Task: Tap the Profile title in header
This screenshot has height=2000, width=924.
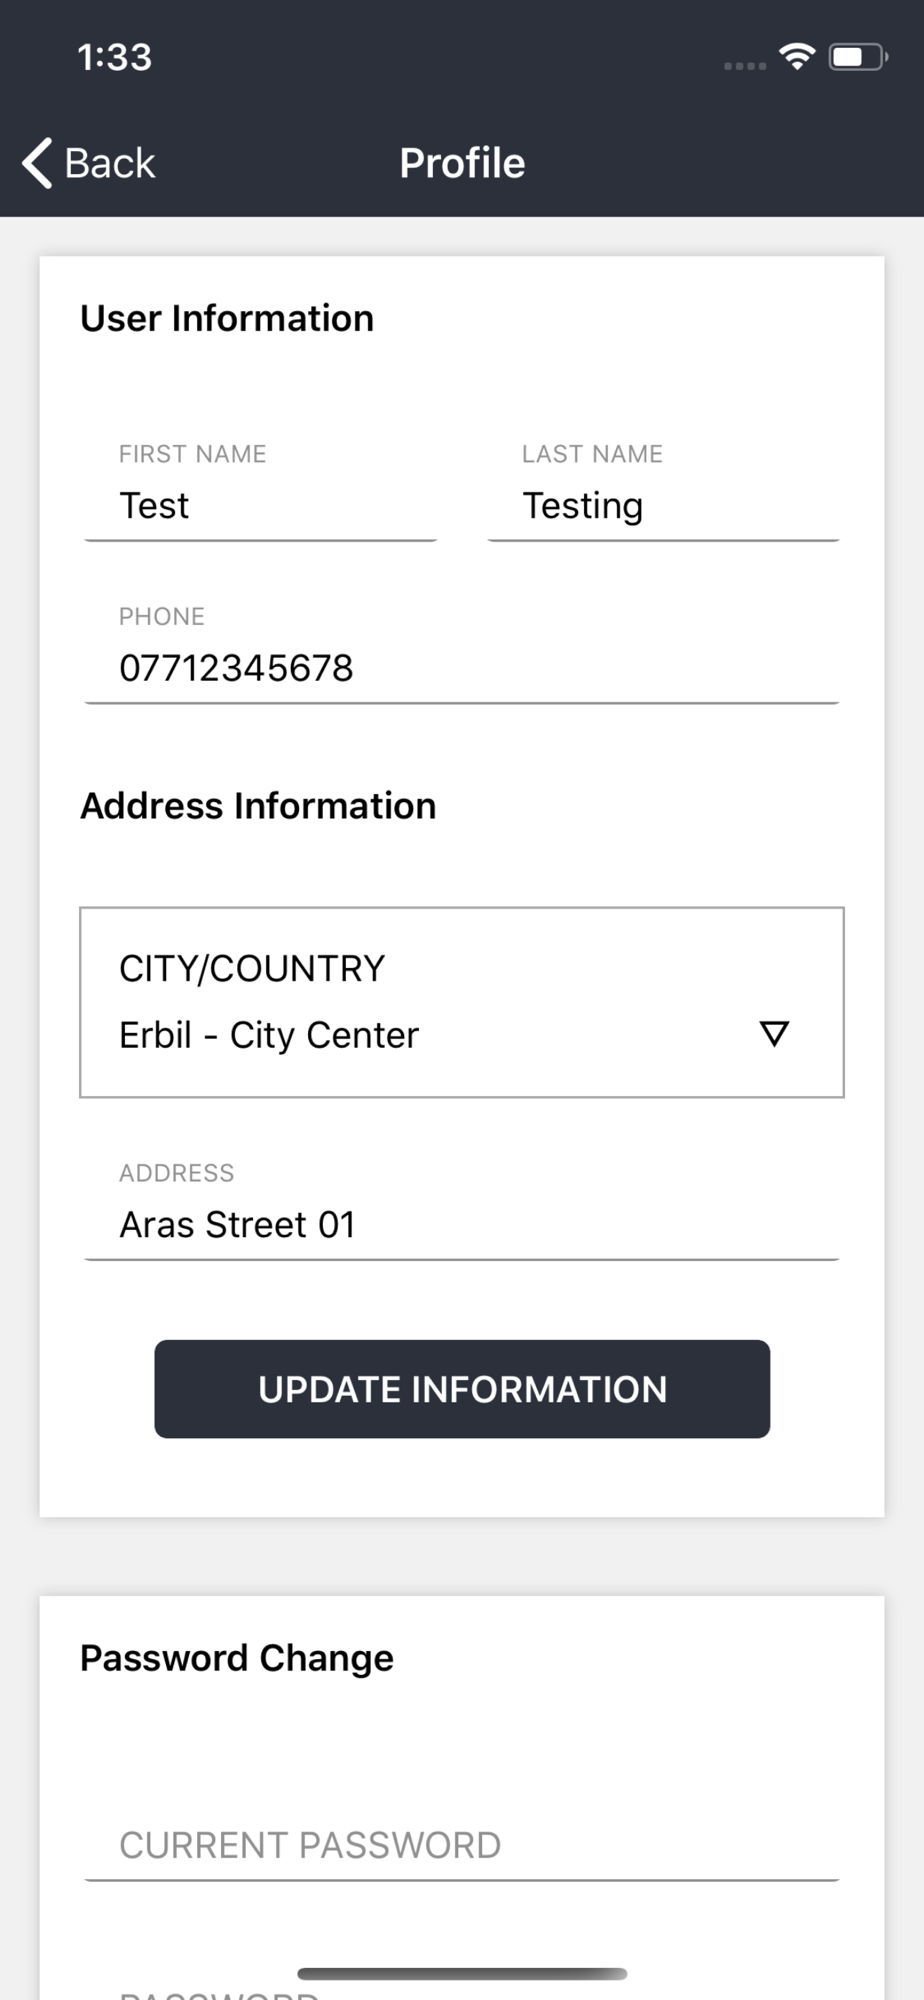Action: [x=462, y=163]
